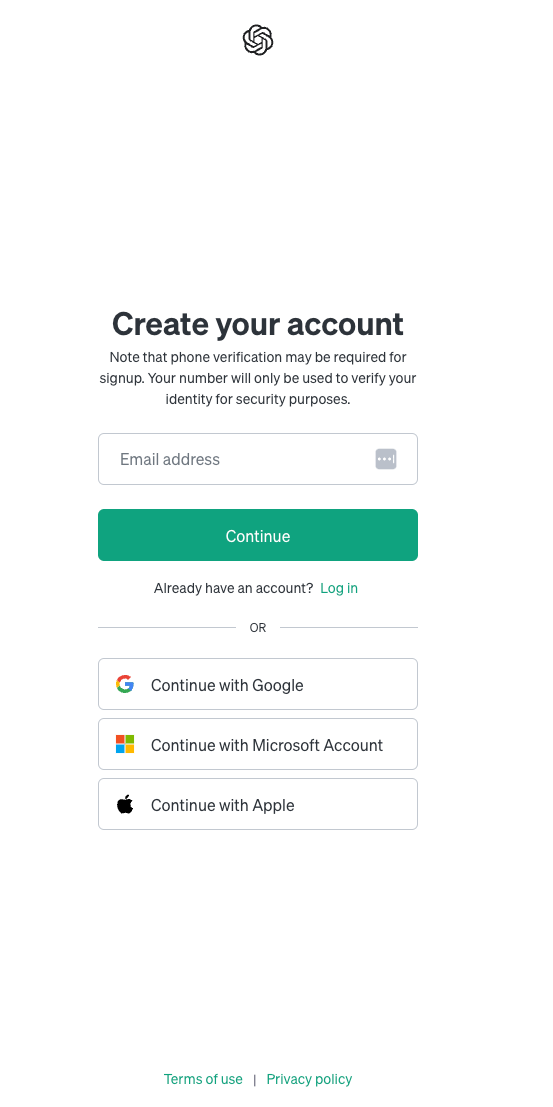Open the password manager icon in email field
This screenshot has height=1107, width=553.
point(386,459)
